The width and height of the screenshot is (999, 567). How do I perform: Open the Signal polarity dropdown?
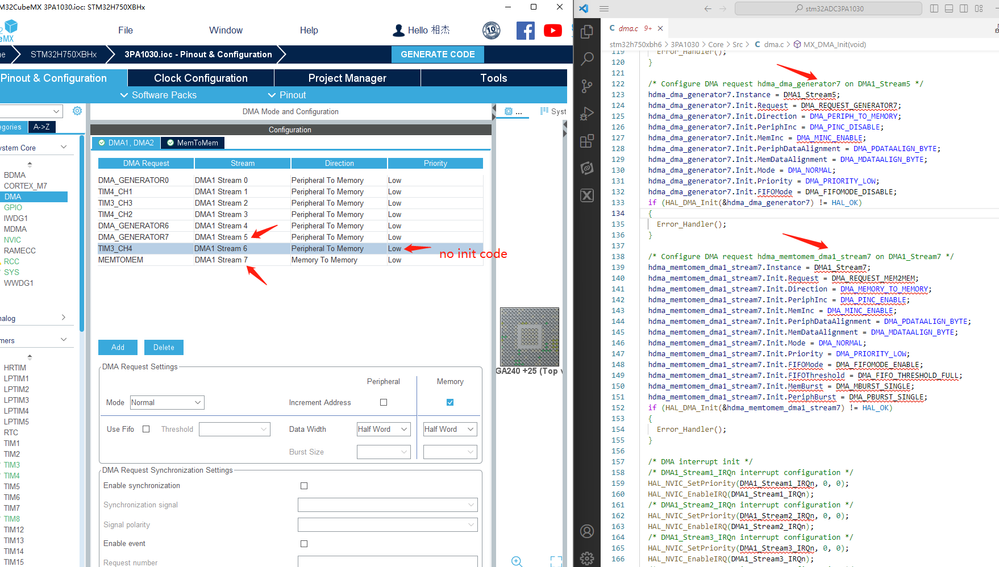[387, 524]
